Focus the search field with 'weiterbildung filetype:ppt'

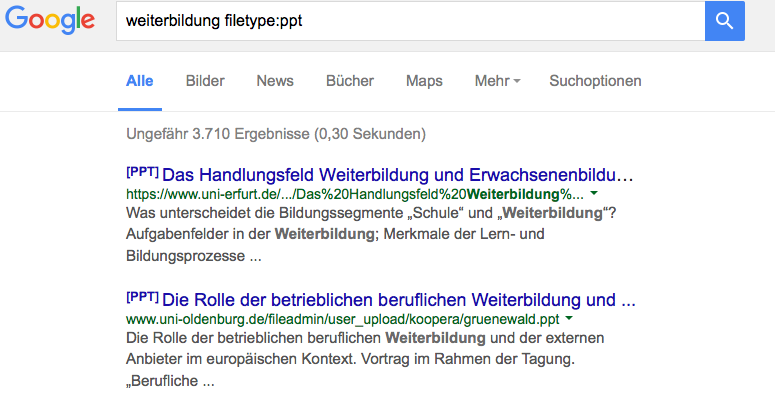(411, 21)
